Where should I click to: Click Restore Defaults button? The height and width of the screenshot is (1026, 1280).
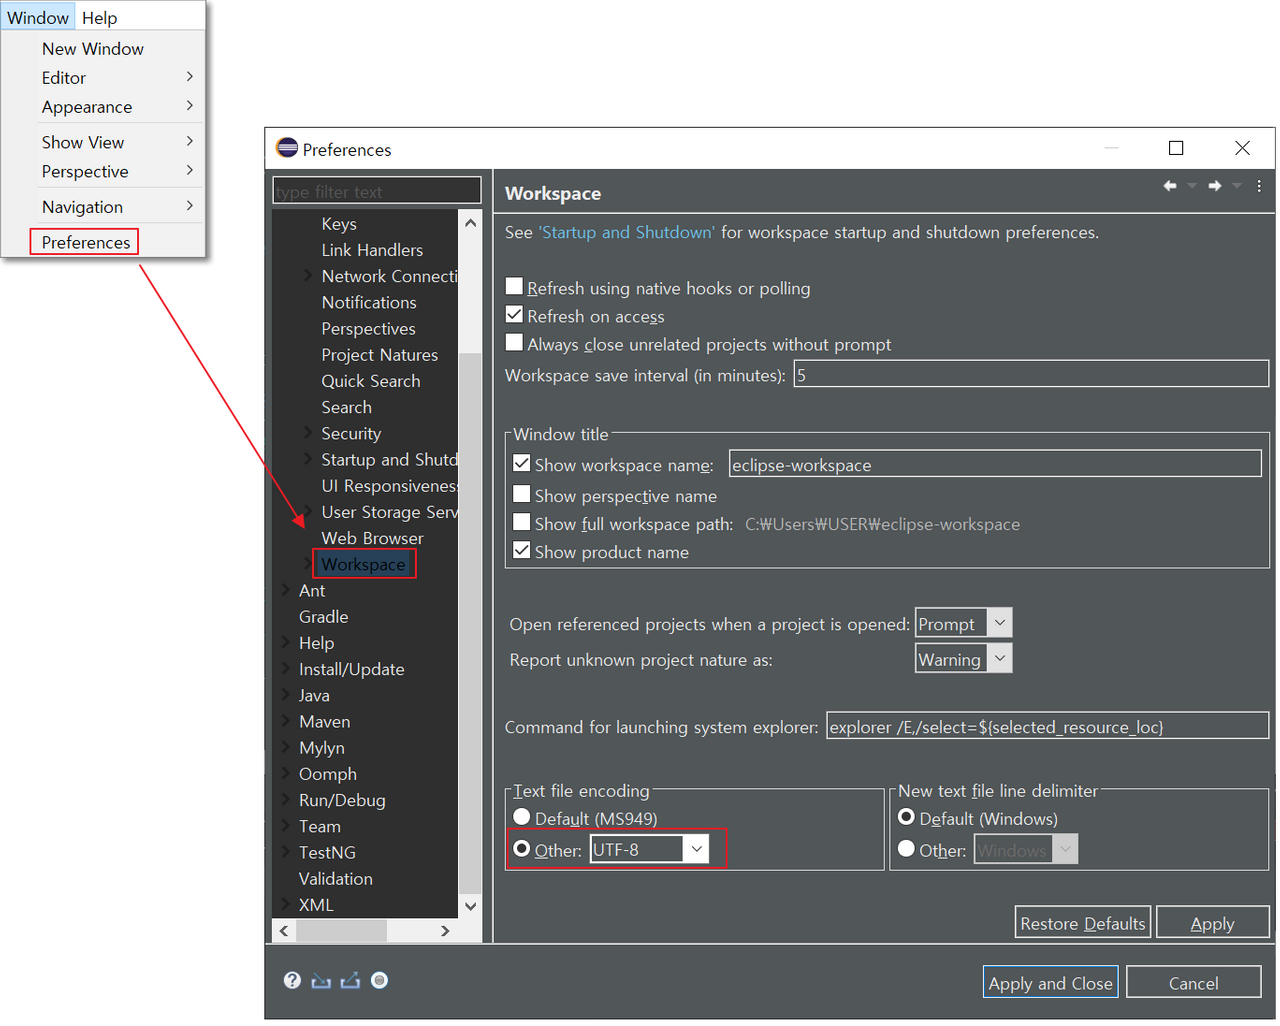[1082, 922]
